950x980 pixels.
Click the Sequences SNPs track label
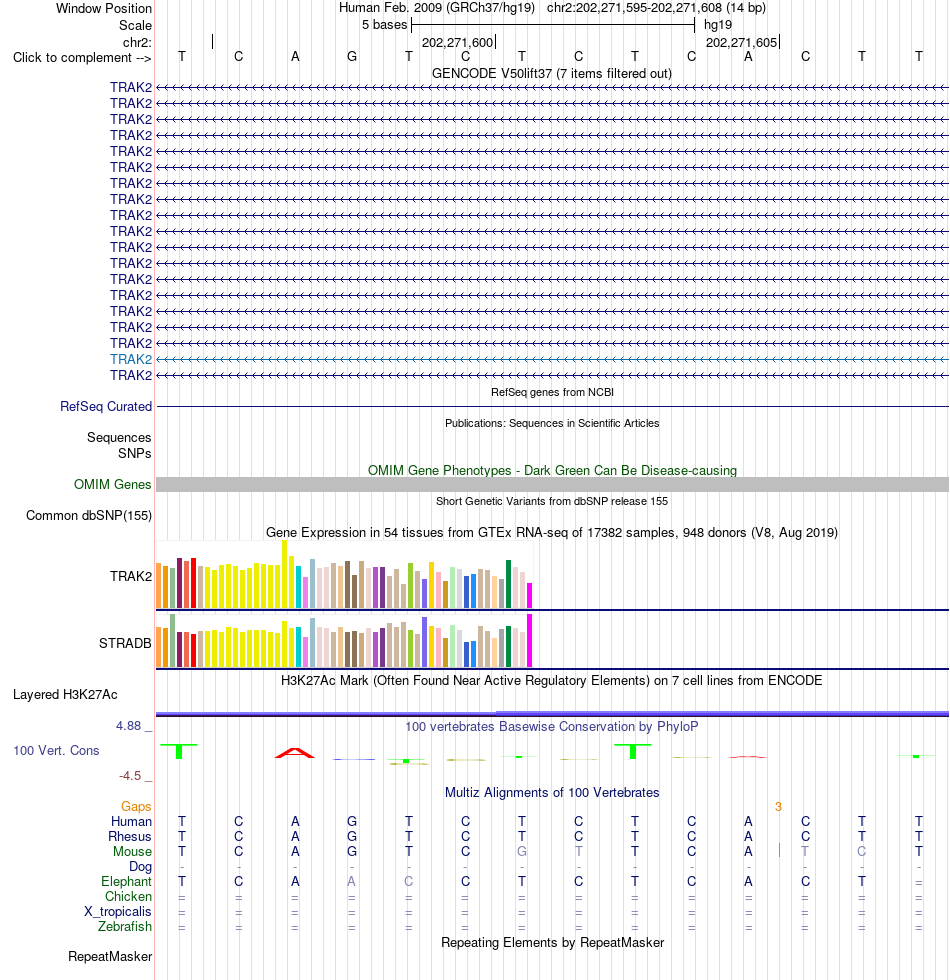tap(119, 446)
